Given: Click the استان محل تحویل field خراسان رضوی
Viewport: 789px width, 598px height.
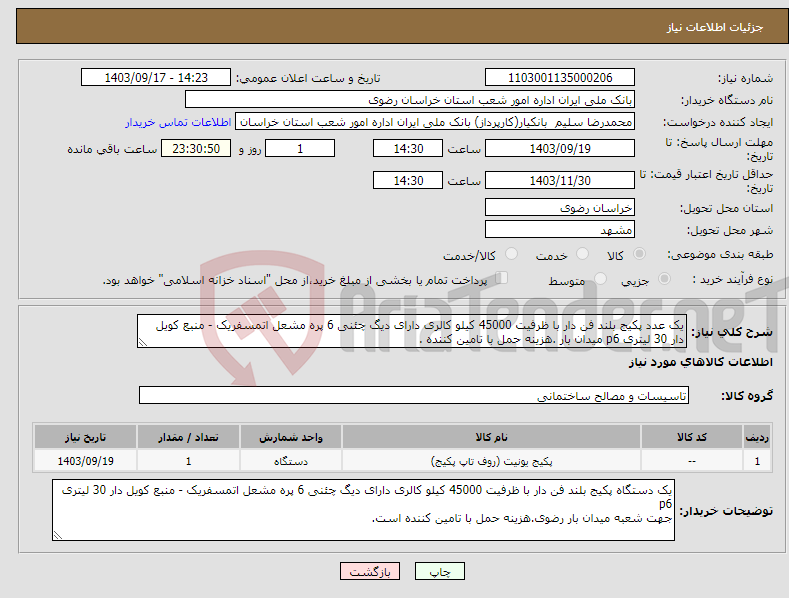Looking at the screenshot, I should pyautogui.click(x=560, y=207).
